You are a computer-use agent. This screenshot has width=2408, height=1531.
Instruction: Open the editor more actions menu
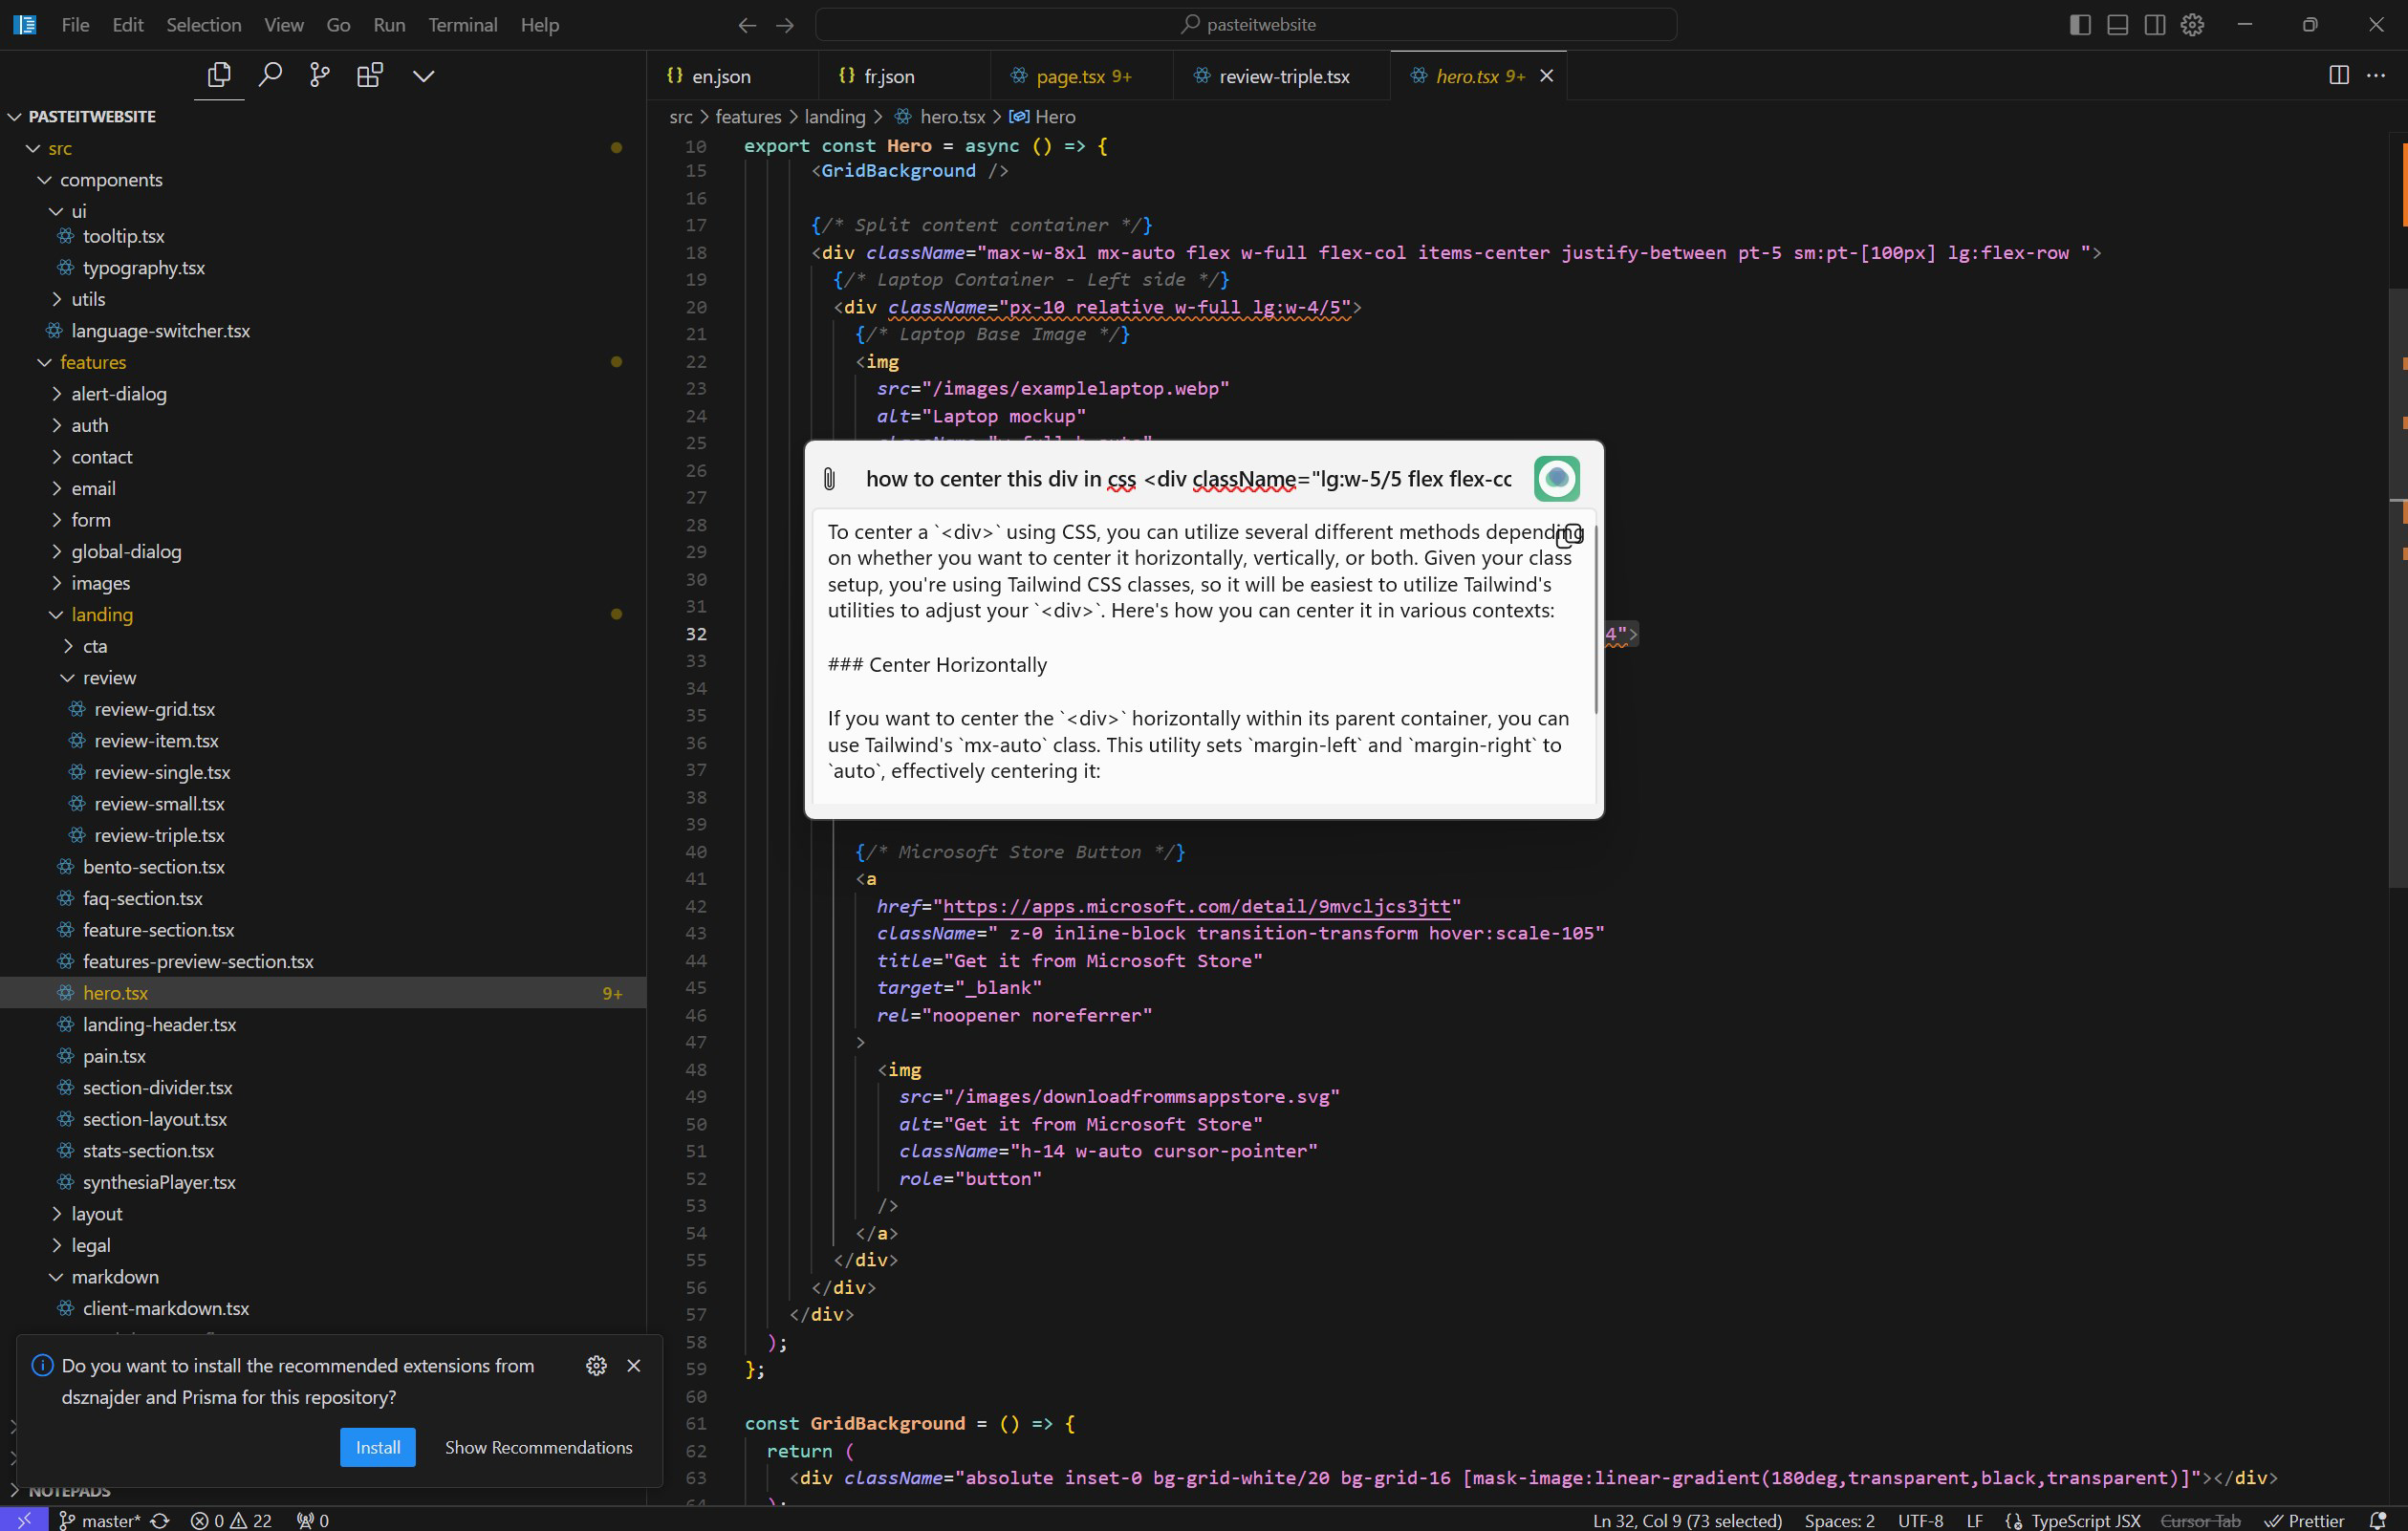(2376, 75)
